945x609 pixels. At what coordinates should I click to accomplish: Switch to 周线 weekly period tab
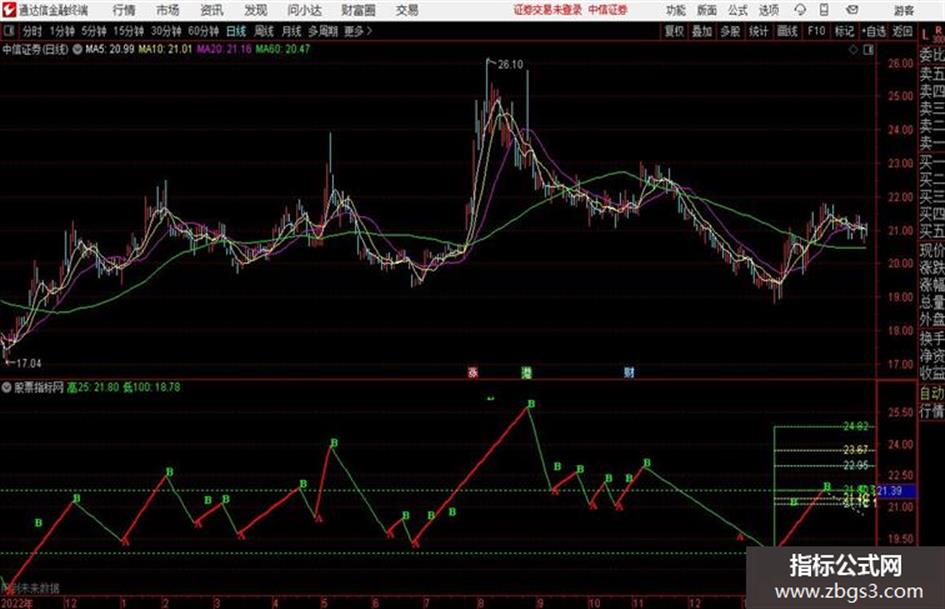264,31
